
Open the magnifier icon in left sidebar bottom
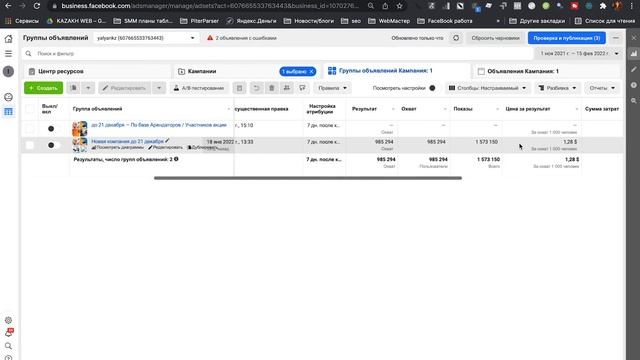click(8, 346)
